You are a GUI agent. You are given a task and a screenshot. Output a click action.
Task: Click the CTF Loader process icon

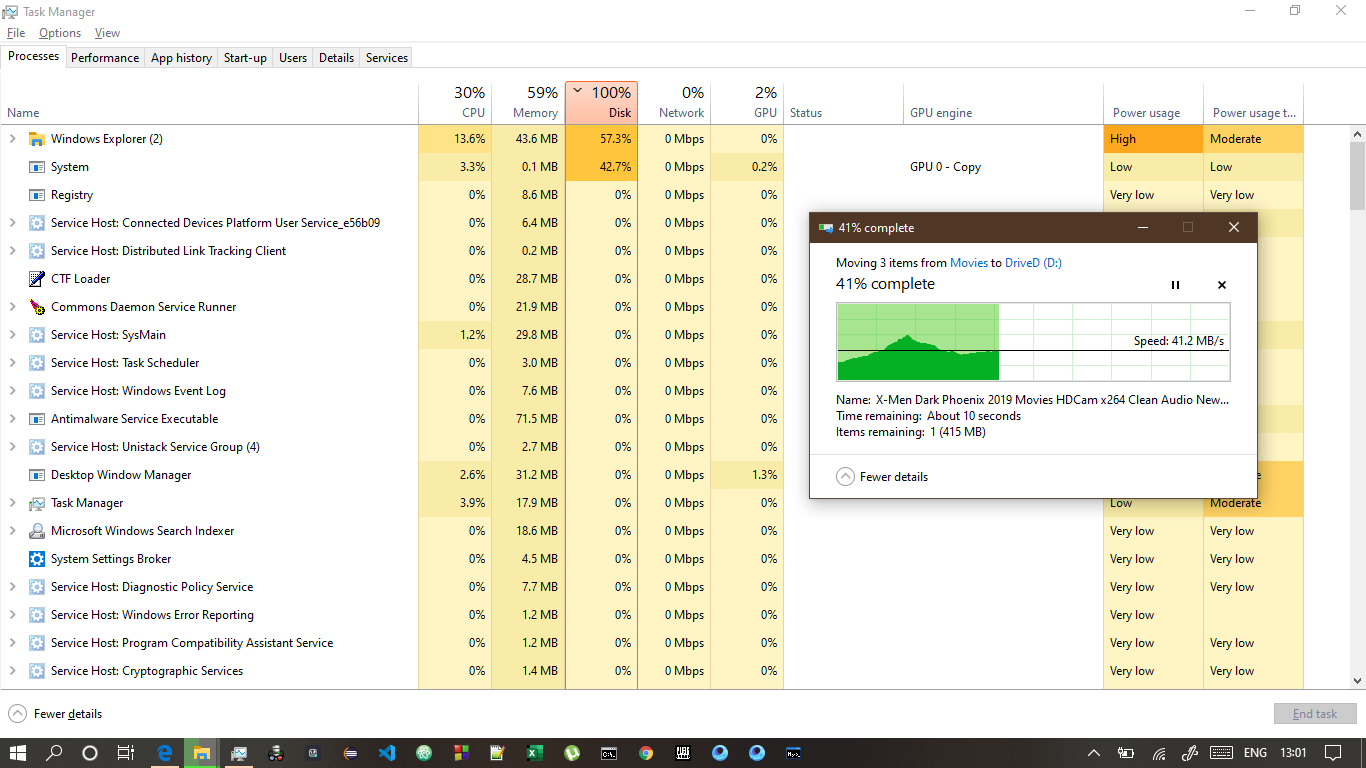[x=37, y=279]
